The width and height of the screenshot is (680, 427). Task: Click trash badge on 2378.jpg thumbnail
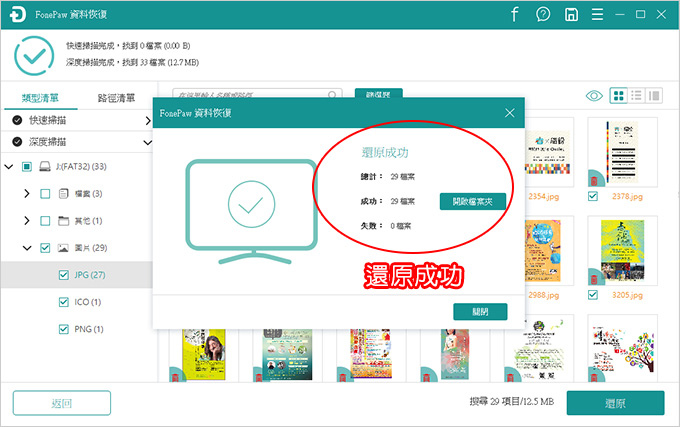click(594, 179)
